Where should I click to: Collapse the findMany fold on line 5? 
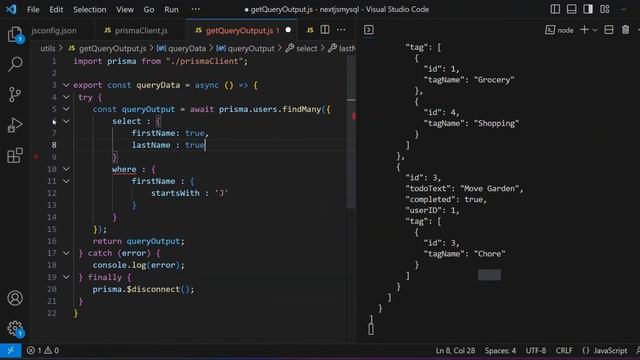tap(66, 109)
